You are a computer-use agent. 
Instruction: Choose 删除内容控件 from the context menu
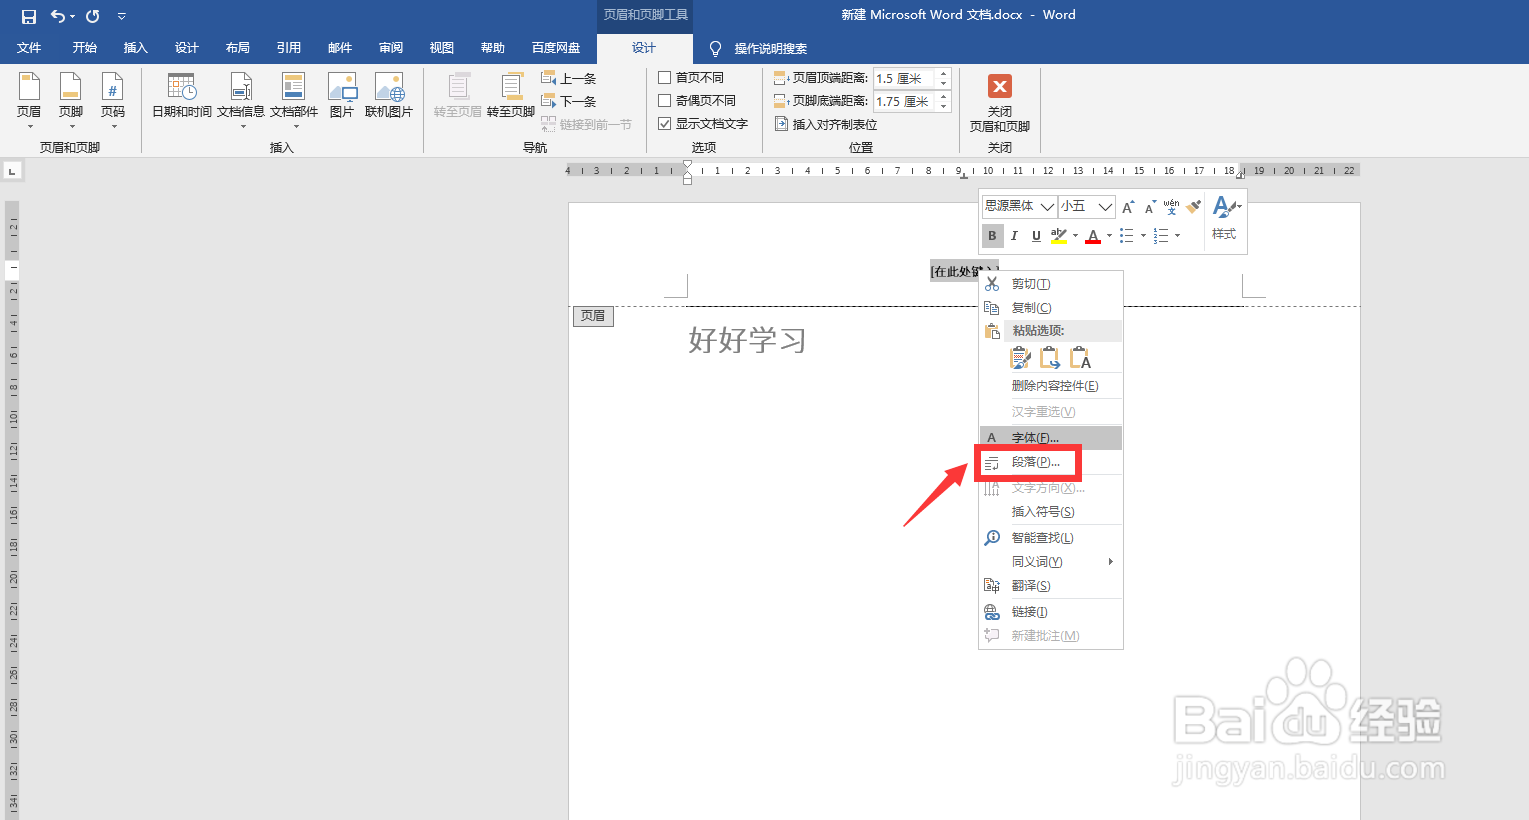1051,386
